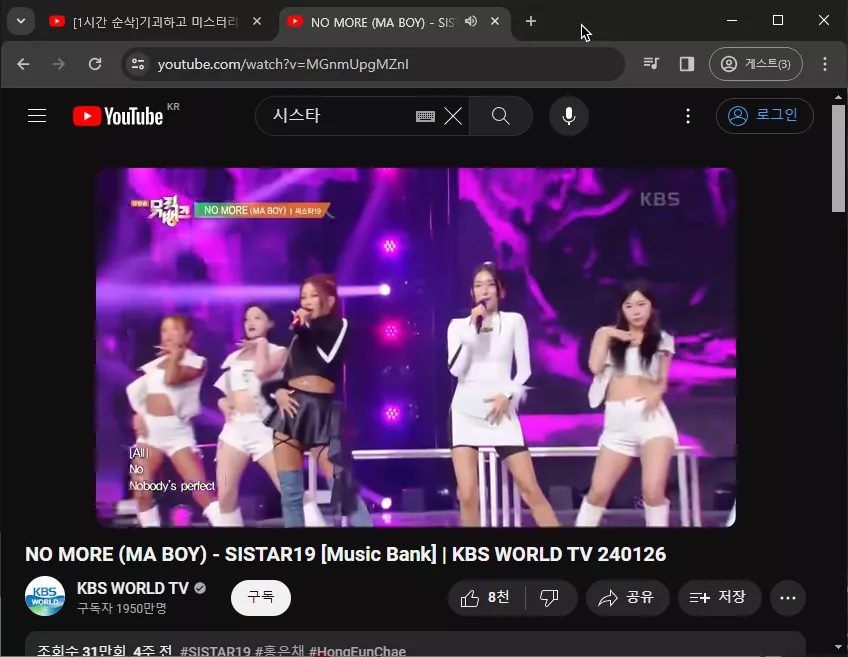Open the guest profile button 게스트(3)
This screenshot has height=657, width=848.
click(756, 64)
